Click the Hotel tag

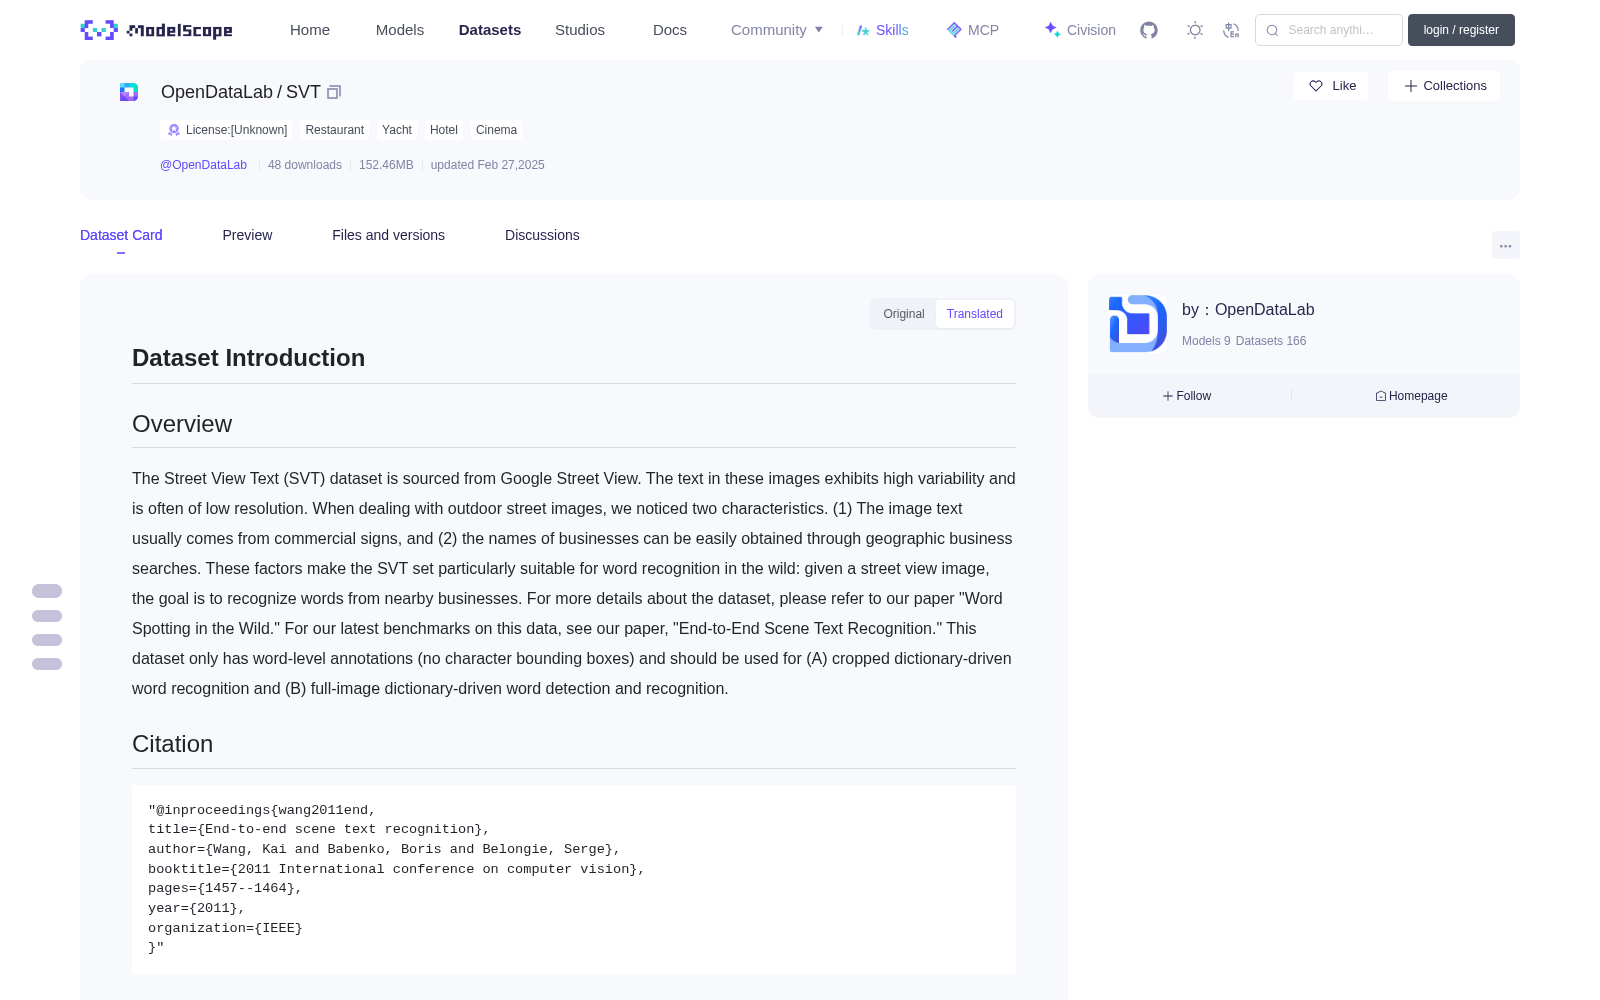(444, 130)
